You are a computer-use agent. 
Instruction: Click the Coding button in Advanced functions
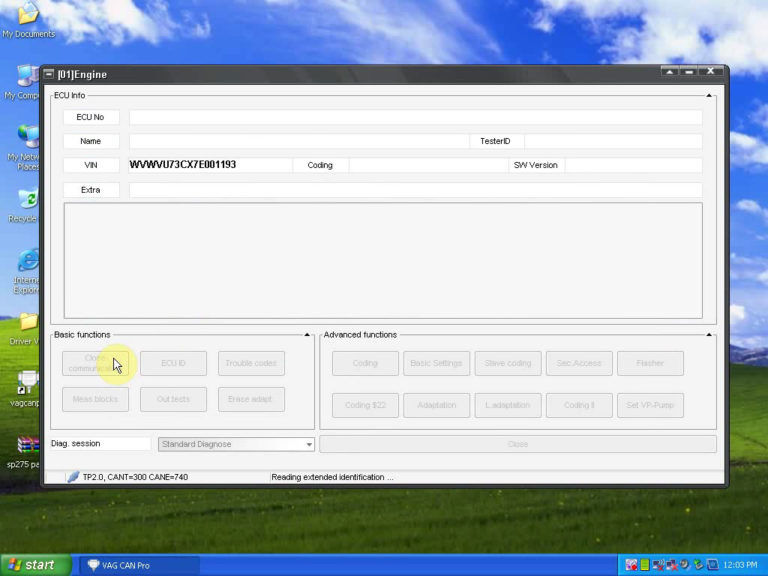coord(365,363)
